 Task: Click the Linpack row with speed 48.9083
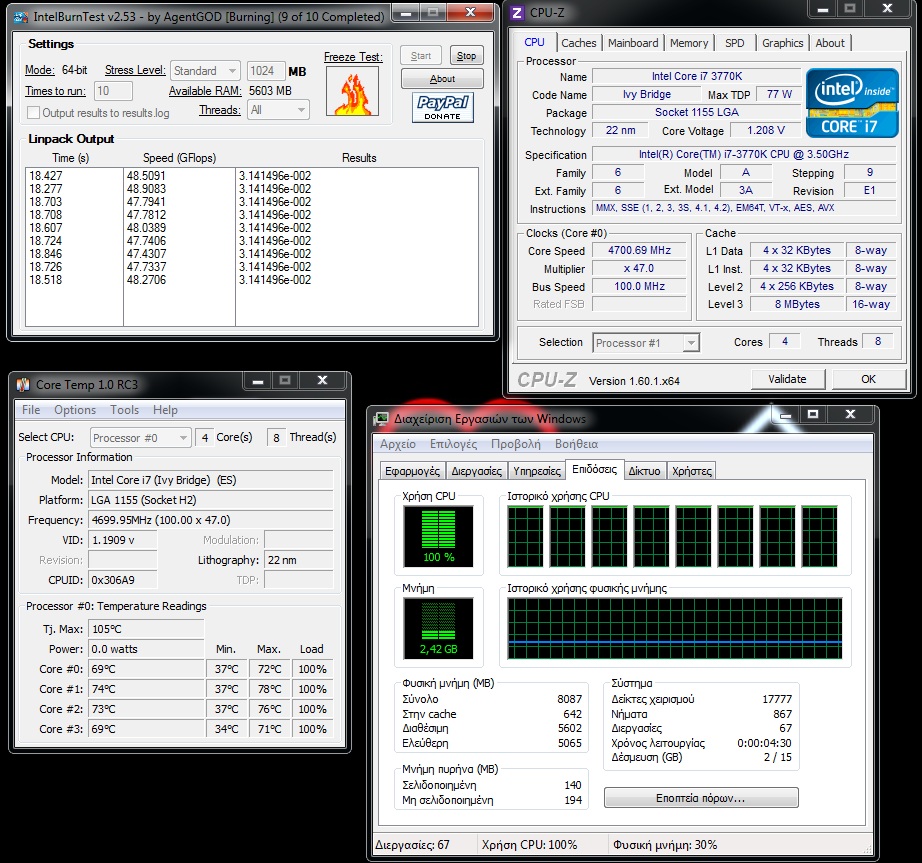pyautogui.click(x=252, y=189)
